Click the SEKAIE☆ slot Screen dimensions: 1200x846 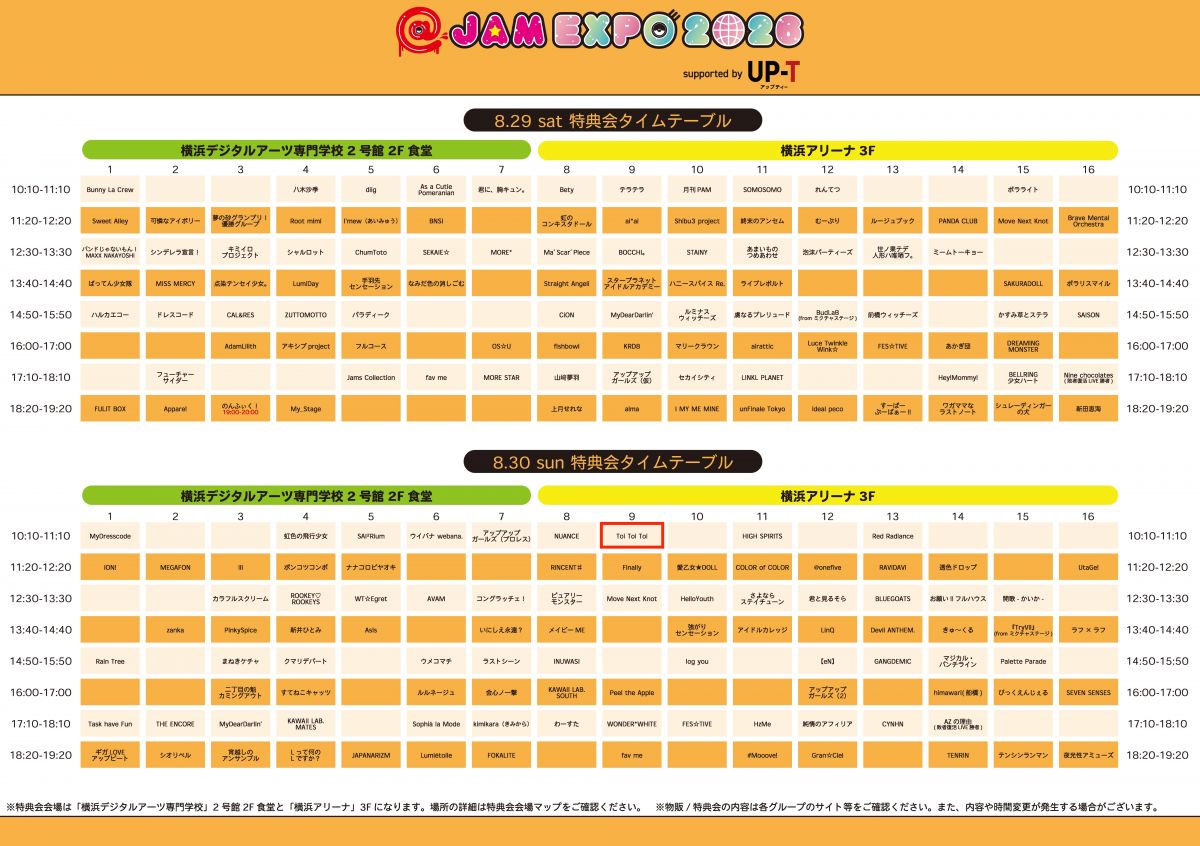(x=436, y=253)
